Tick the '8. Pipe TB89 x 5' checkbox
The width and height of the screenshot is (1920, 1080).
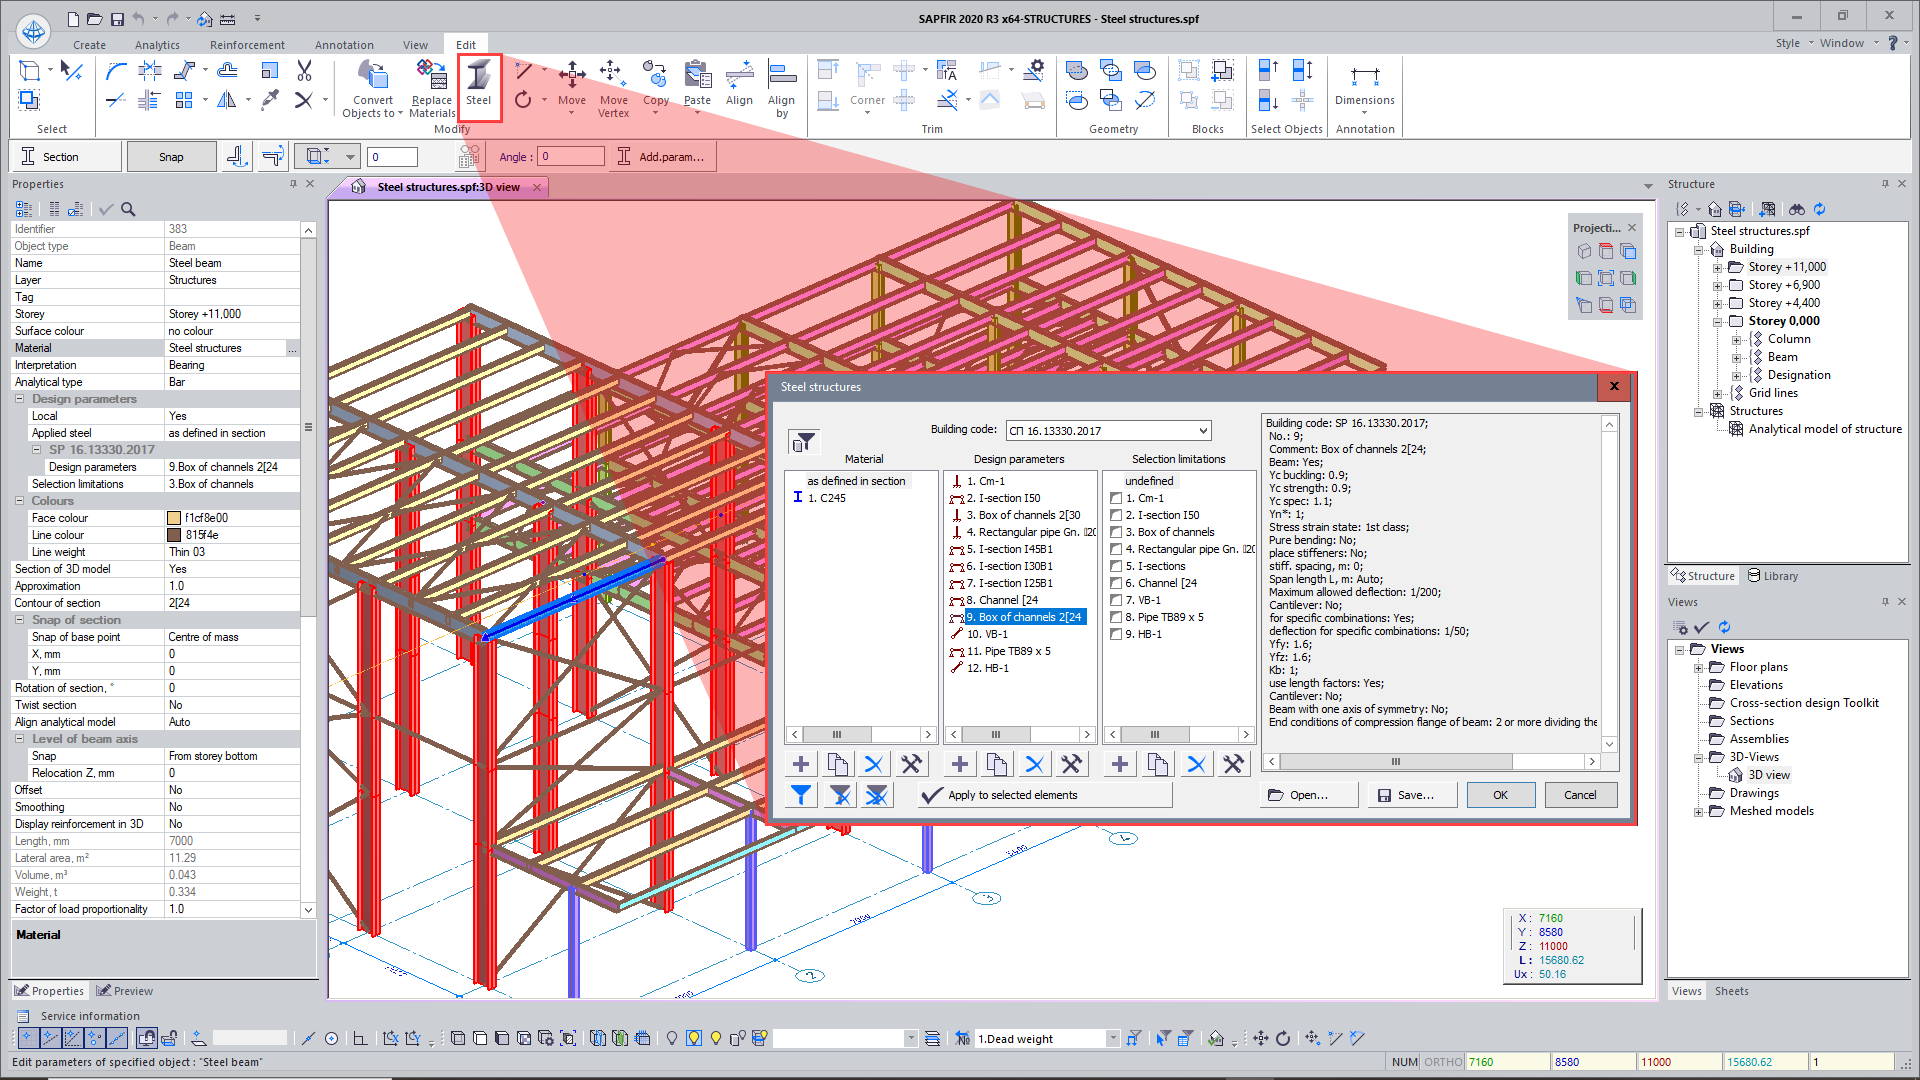click(x=1116, y=617)
